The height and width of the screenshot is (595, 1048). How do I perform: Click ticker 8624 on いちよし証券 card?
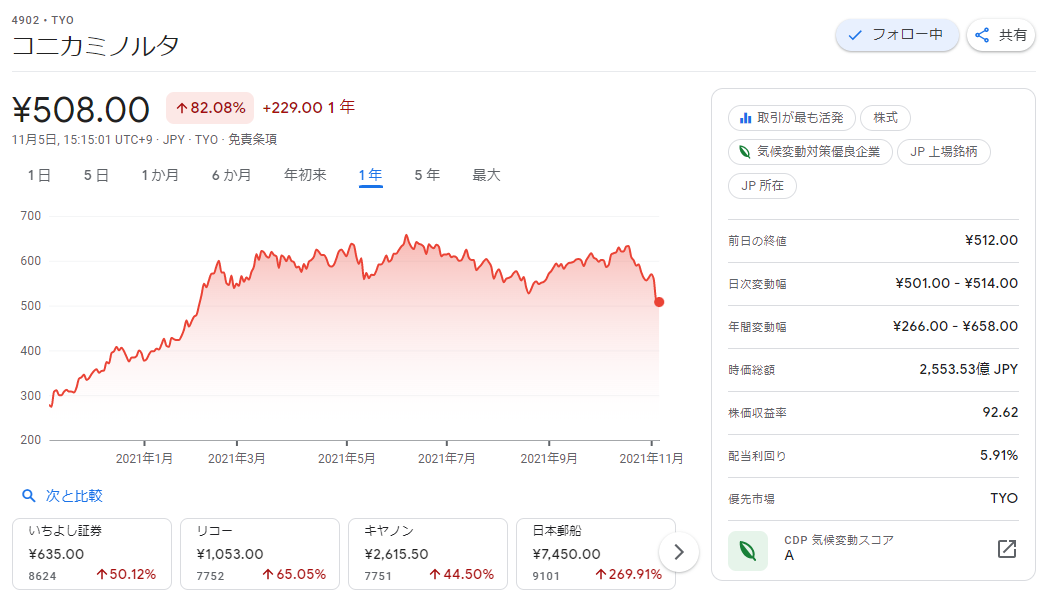pos(42,576)
